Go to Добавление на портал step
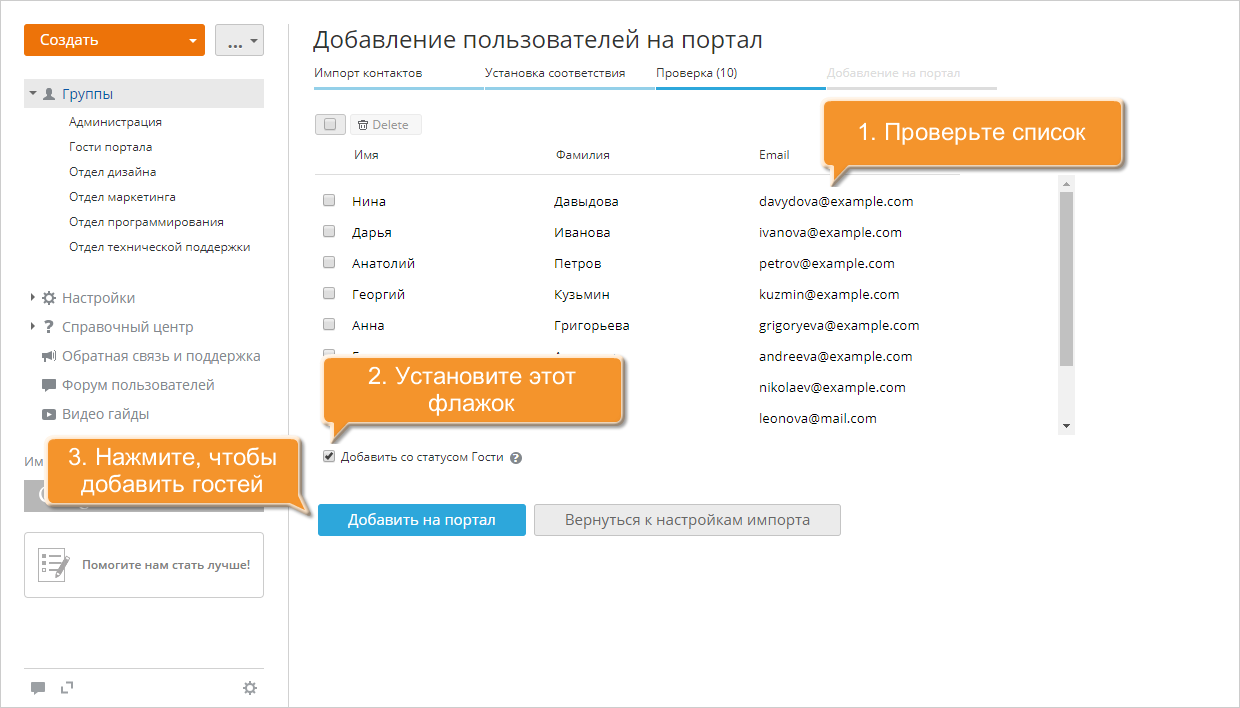 coord(894,73)
